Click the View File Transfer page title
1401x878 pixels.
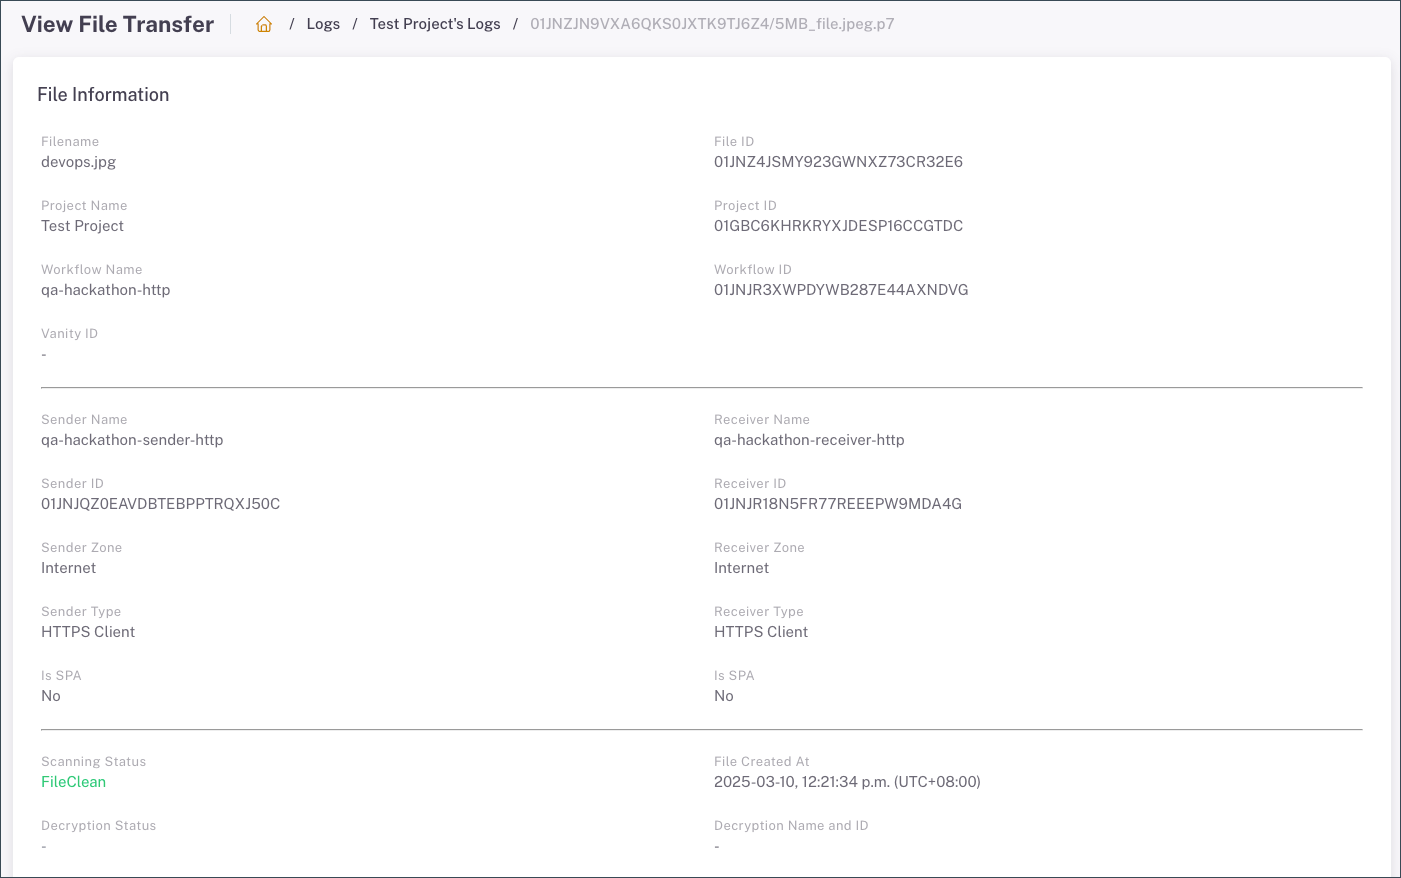(x=118, y=24)
